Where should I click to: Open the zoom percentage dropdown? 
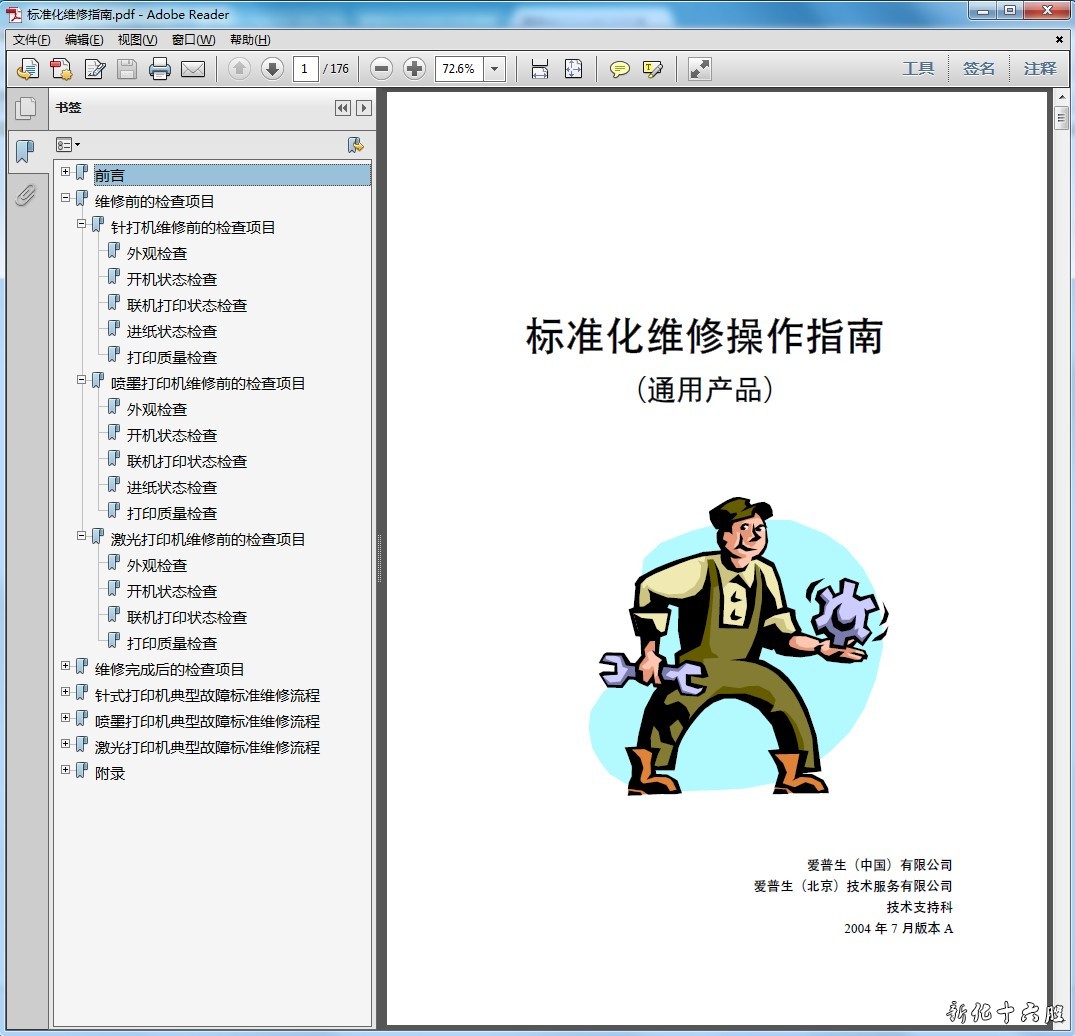(495, 69)
